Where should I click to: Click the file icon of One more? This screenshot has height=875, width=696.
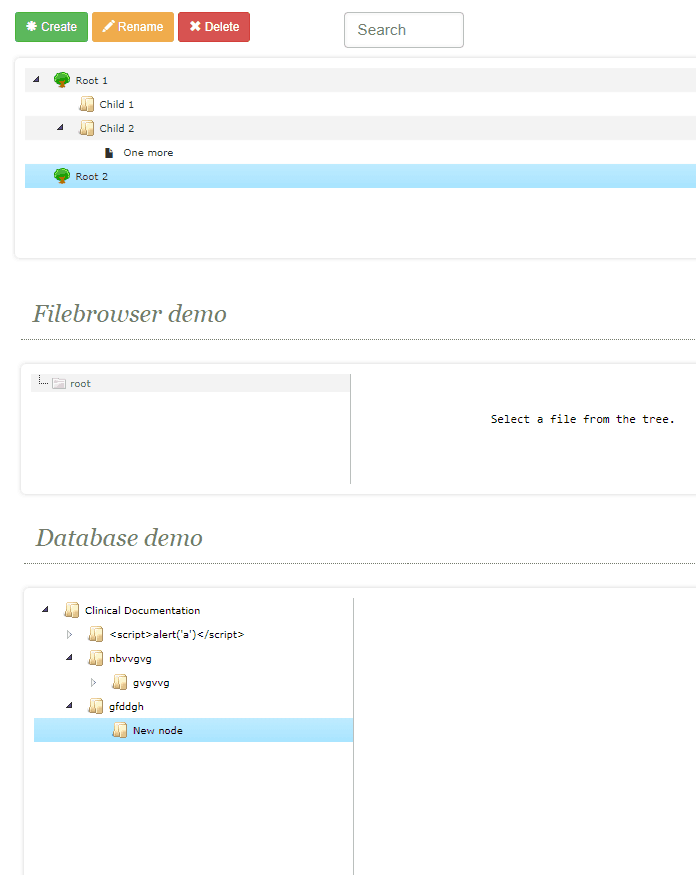point(109,152)
